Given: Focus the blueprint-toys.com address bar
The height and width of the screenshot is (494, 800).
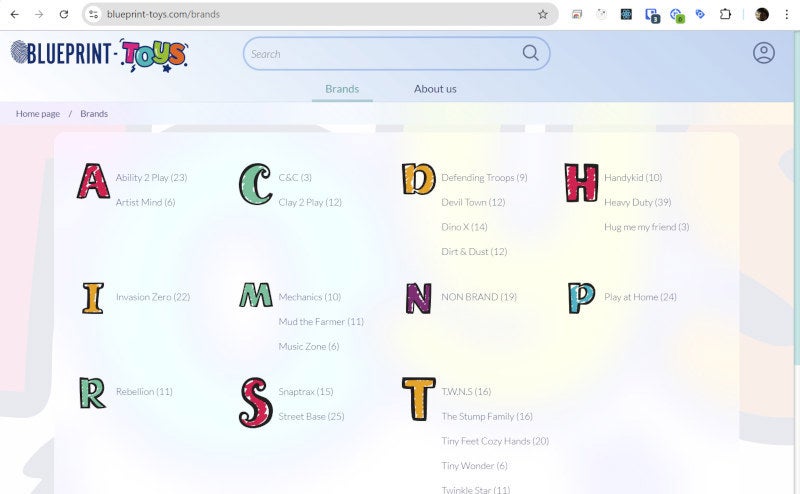Looking at the screenshot, I should [319, 14].
